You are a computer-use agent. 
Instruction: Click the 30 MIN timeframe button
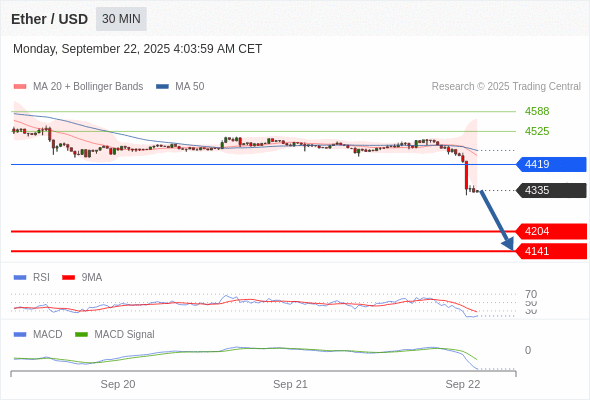click(x=121, y=19)
